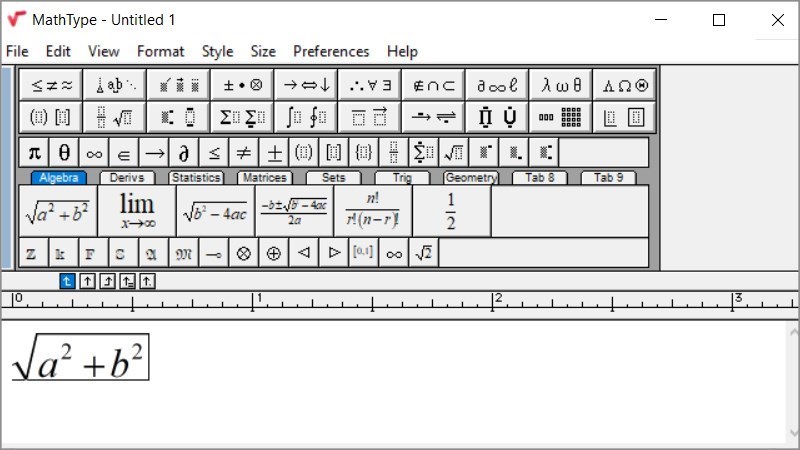Open the relational symbols palette (≤≠≈)
The height and width of the screenshot is (450, 800).
click(x=51, y=85)
